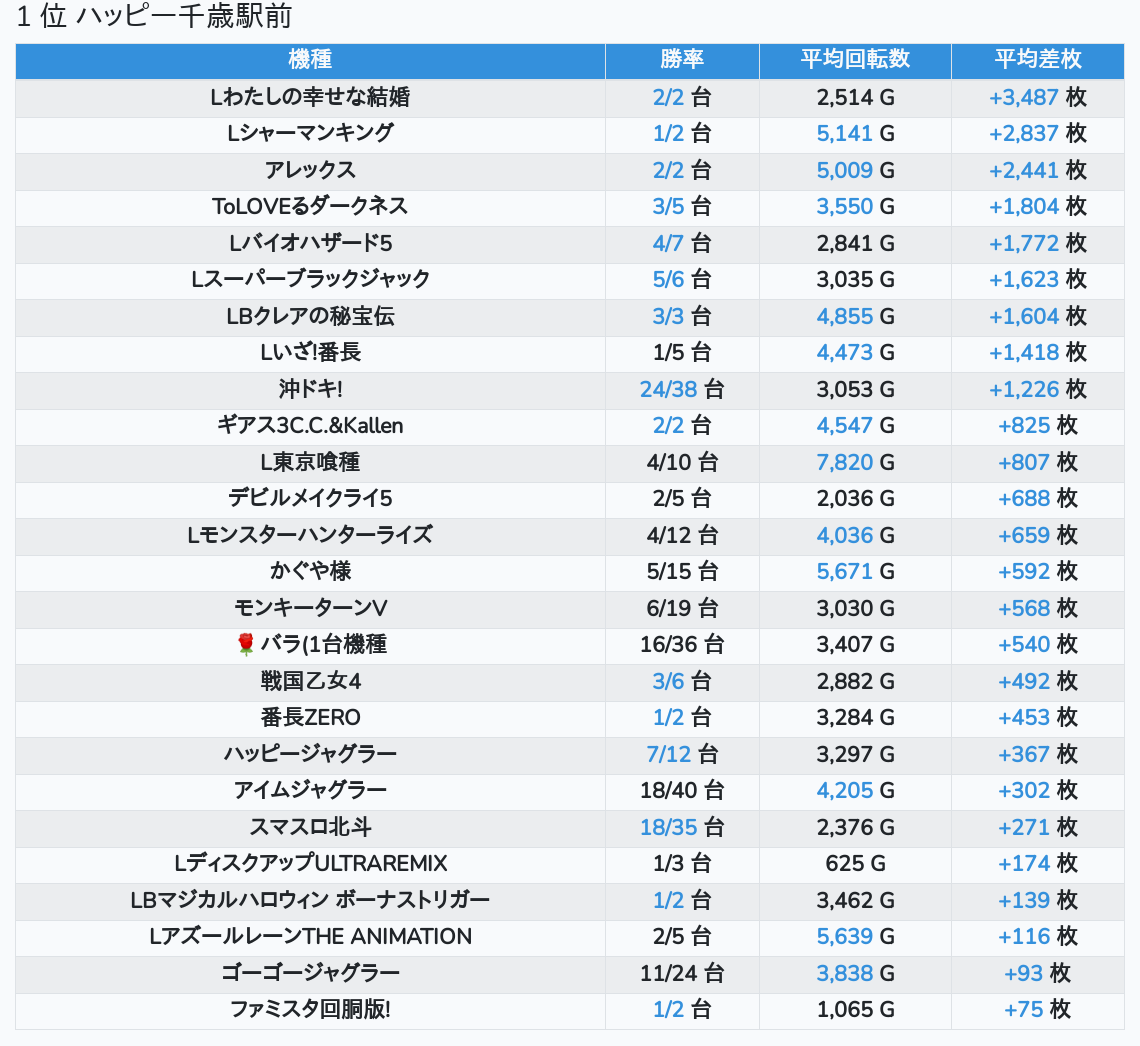Select the 7,820 average spins value
The width and height of the screenshot is (1140, 1046).
click(845, 463)
